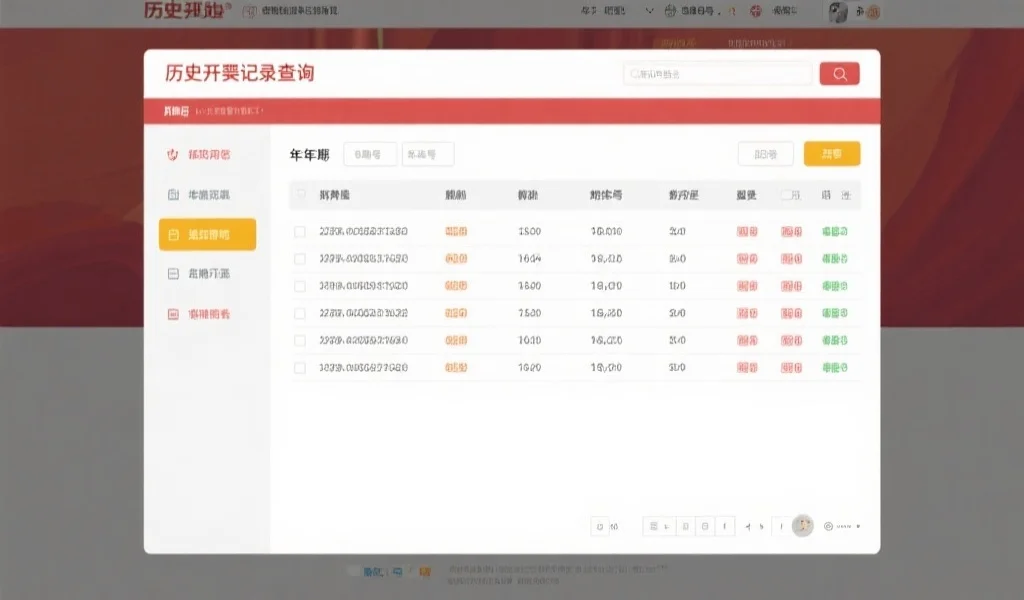Click the red magnifier search button
The width and height of the screenshot is (1024, 600).
(839, 74)
